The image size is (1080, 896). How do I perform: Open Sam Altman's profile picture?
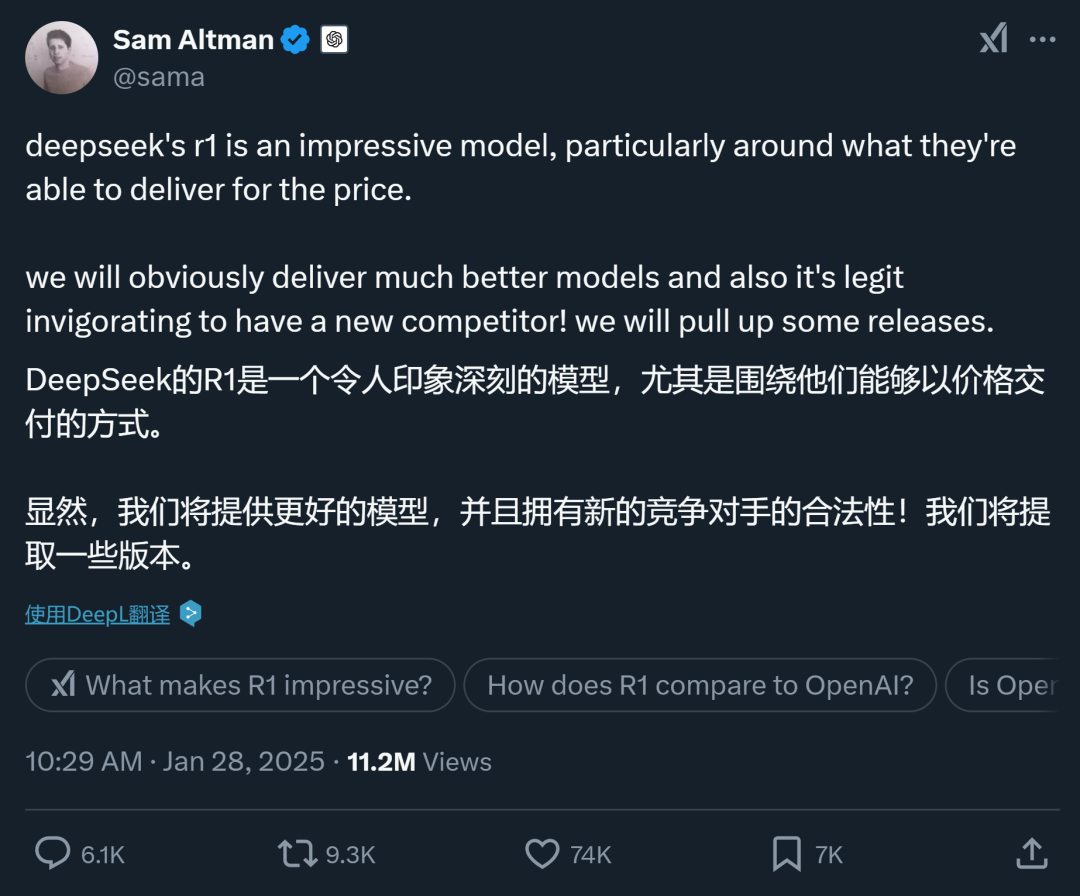62,57
